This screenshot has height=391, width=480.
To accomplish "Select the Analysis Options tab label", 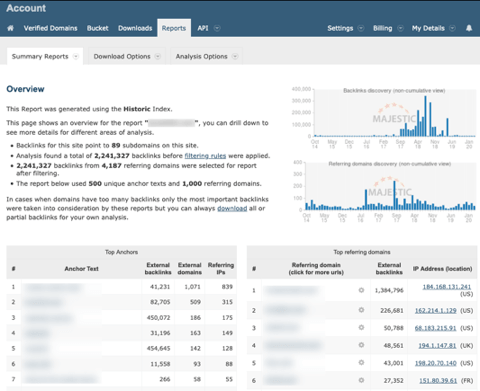I will [x=202, y=56].
